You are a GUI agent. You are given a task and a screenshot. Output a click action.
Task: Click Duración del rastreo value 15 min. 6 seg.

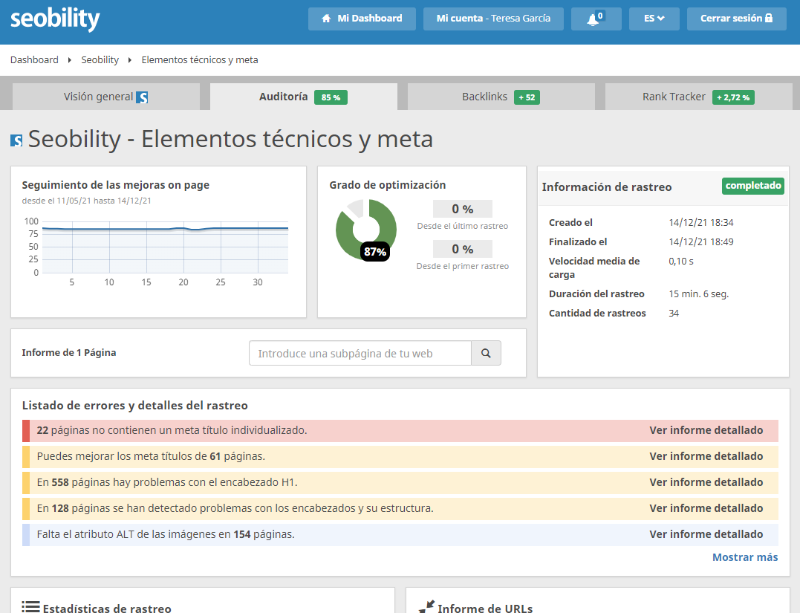698,294
